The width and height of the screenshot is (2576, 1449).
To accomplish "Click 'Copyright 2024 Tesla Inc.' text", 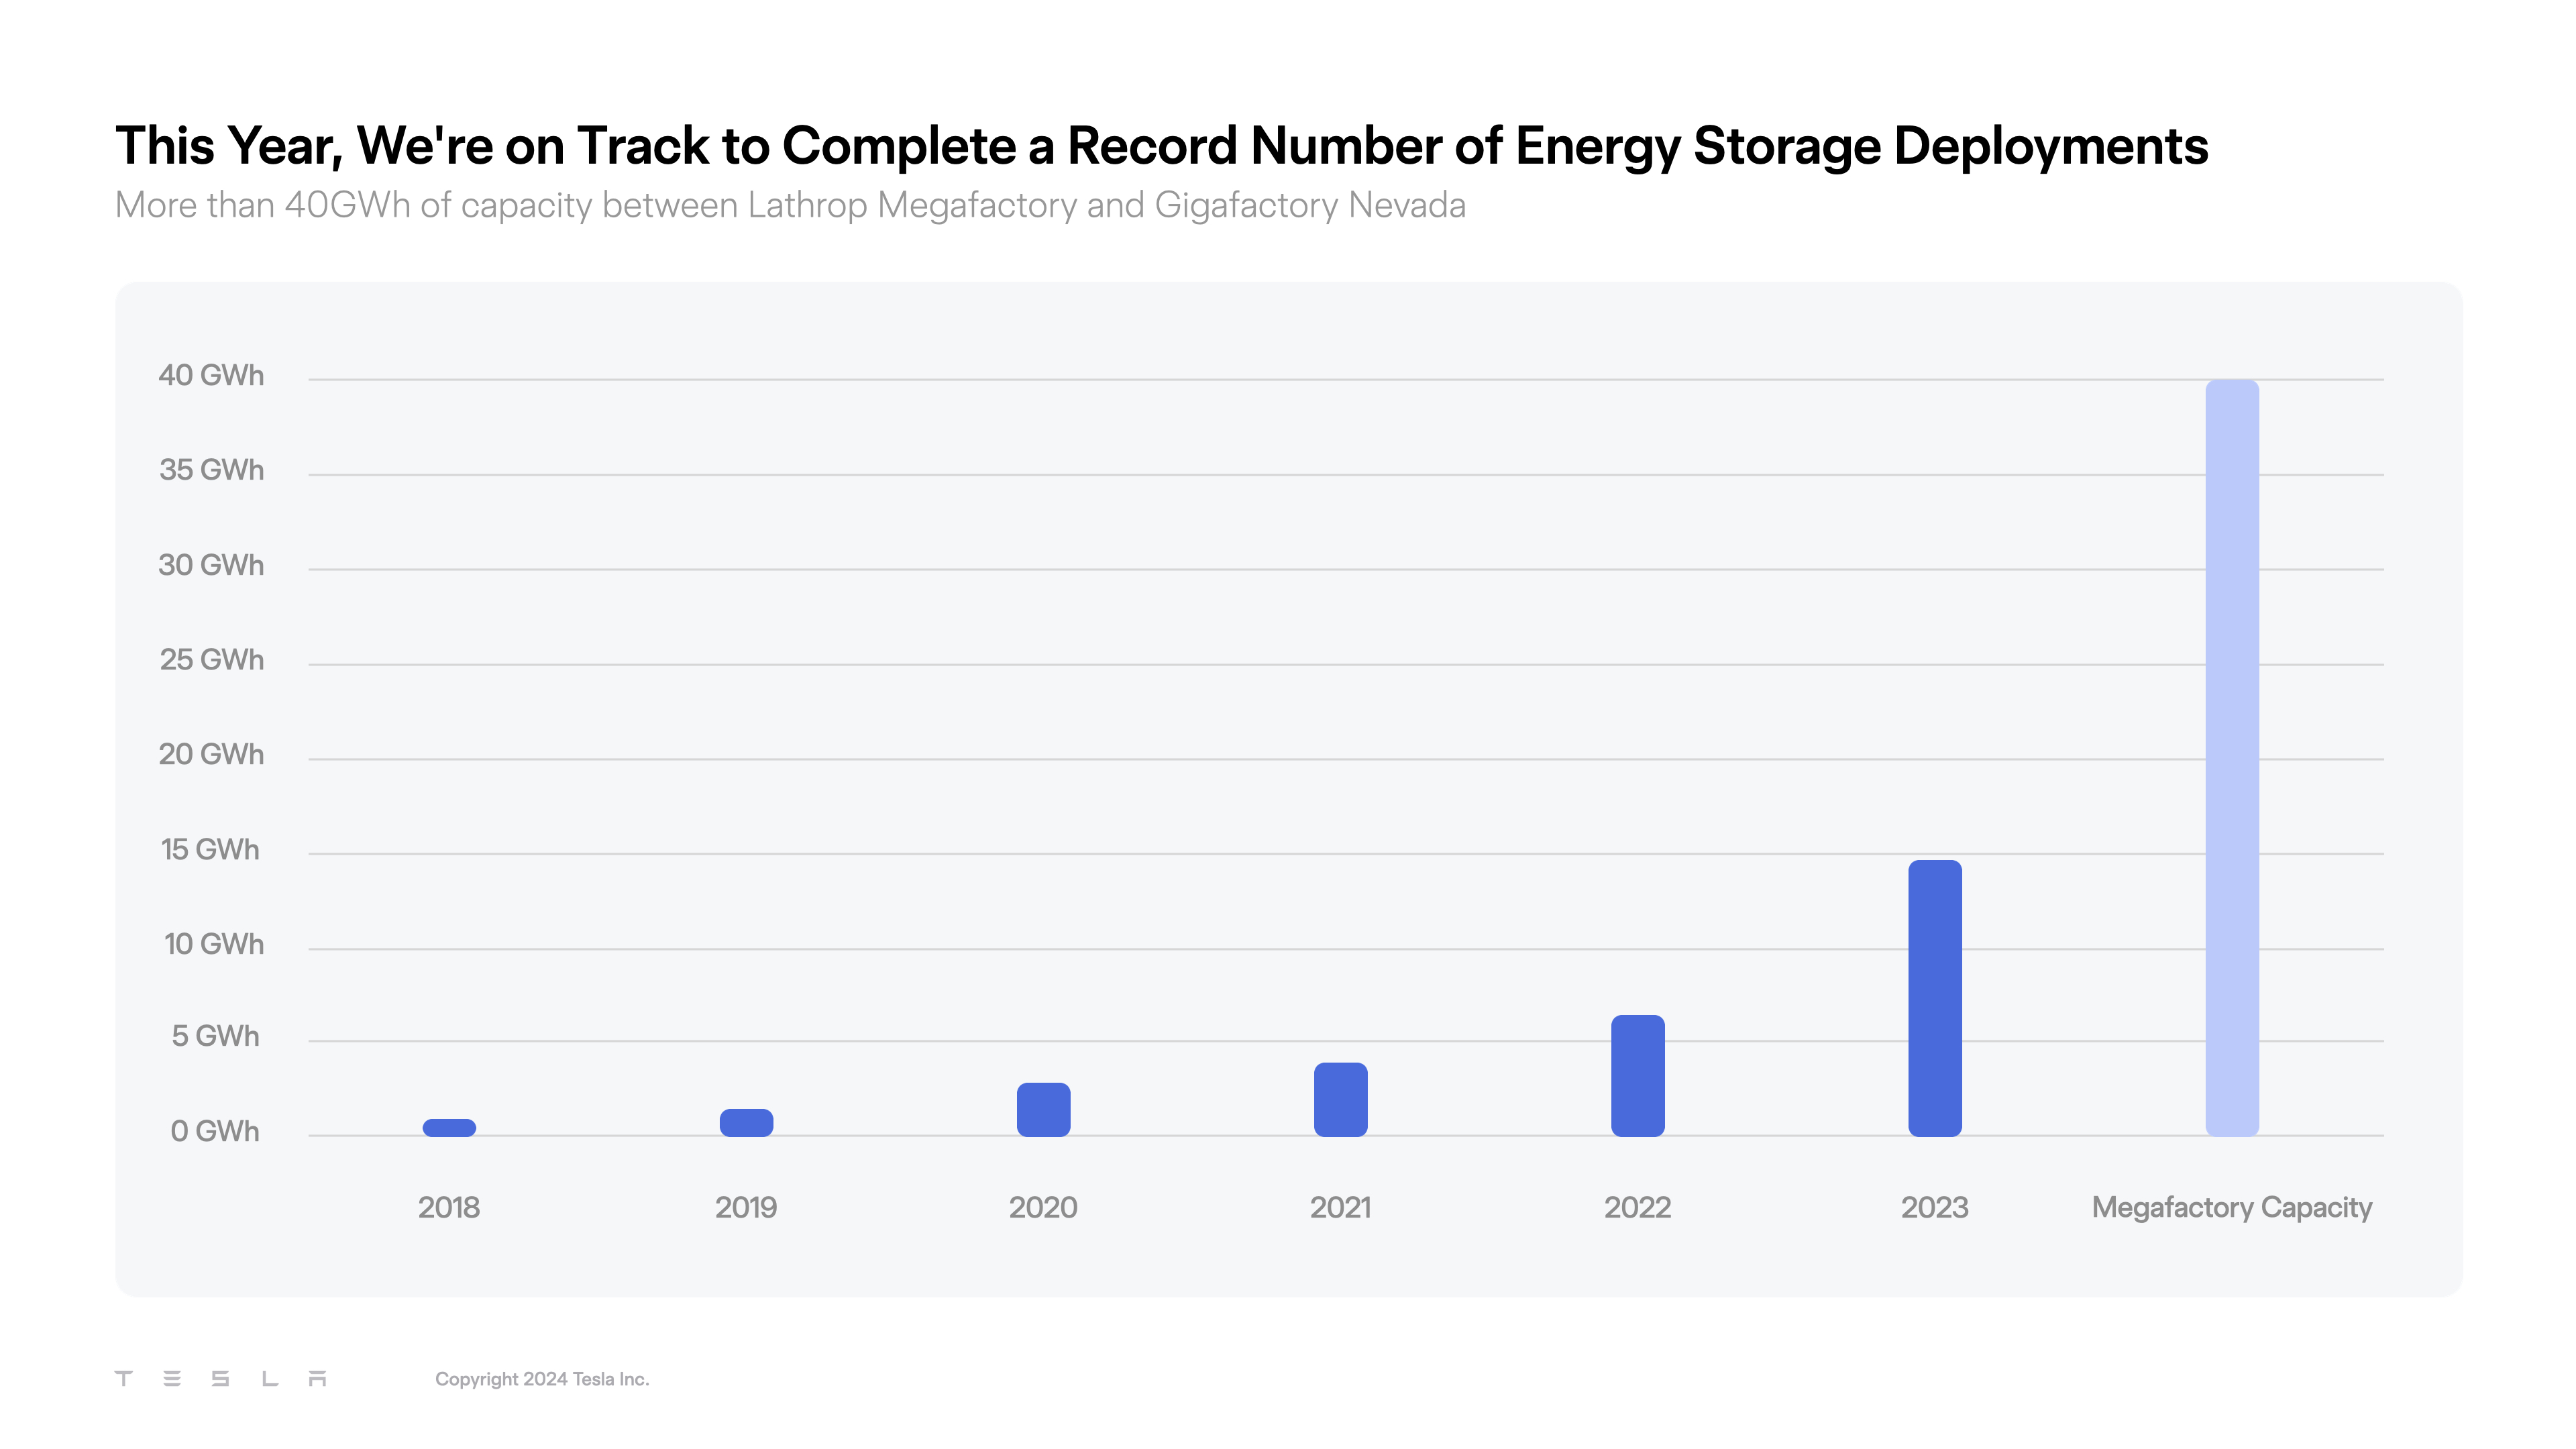I will tap(542, 1379).
